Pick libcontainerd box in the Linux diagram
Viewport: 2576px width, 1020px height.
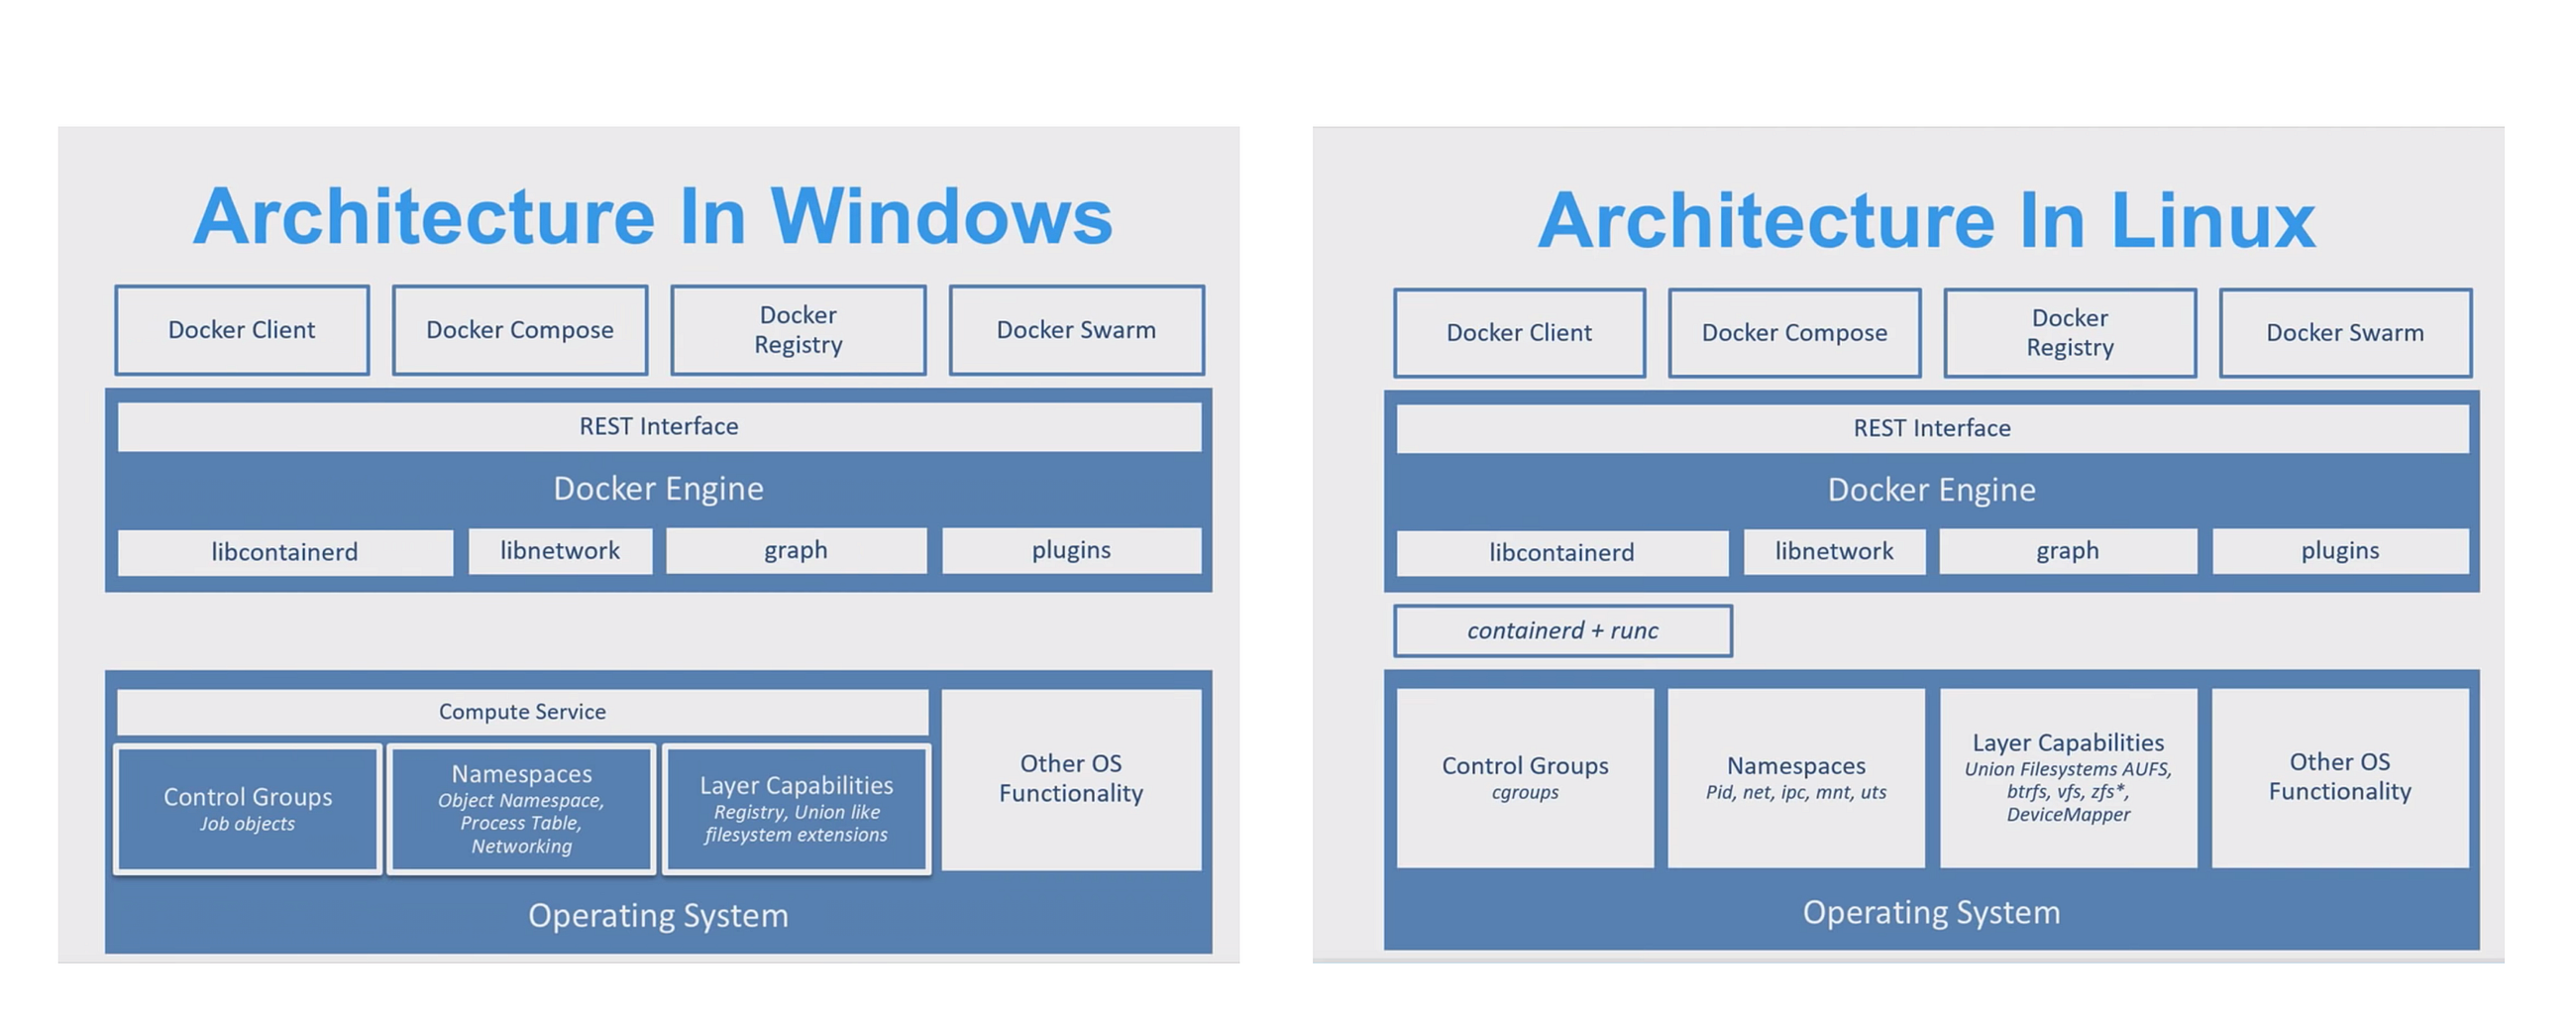[1562, 553]
